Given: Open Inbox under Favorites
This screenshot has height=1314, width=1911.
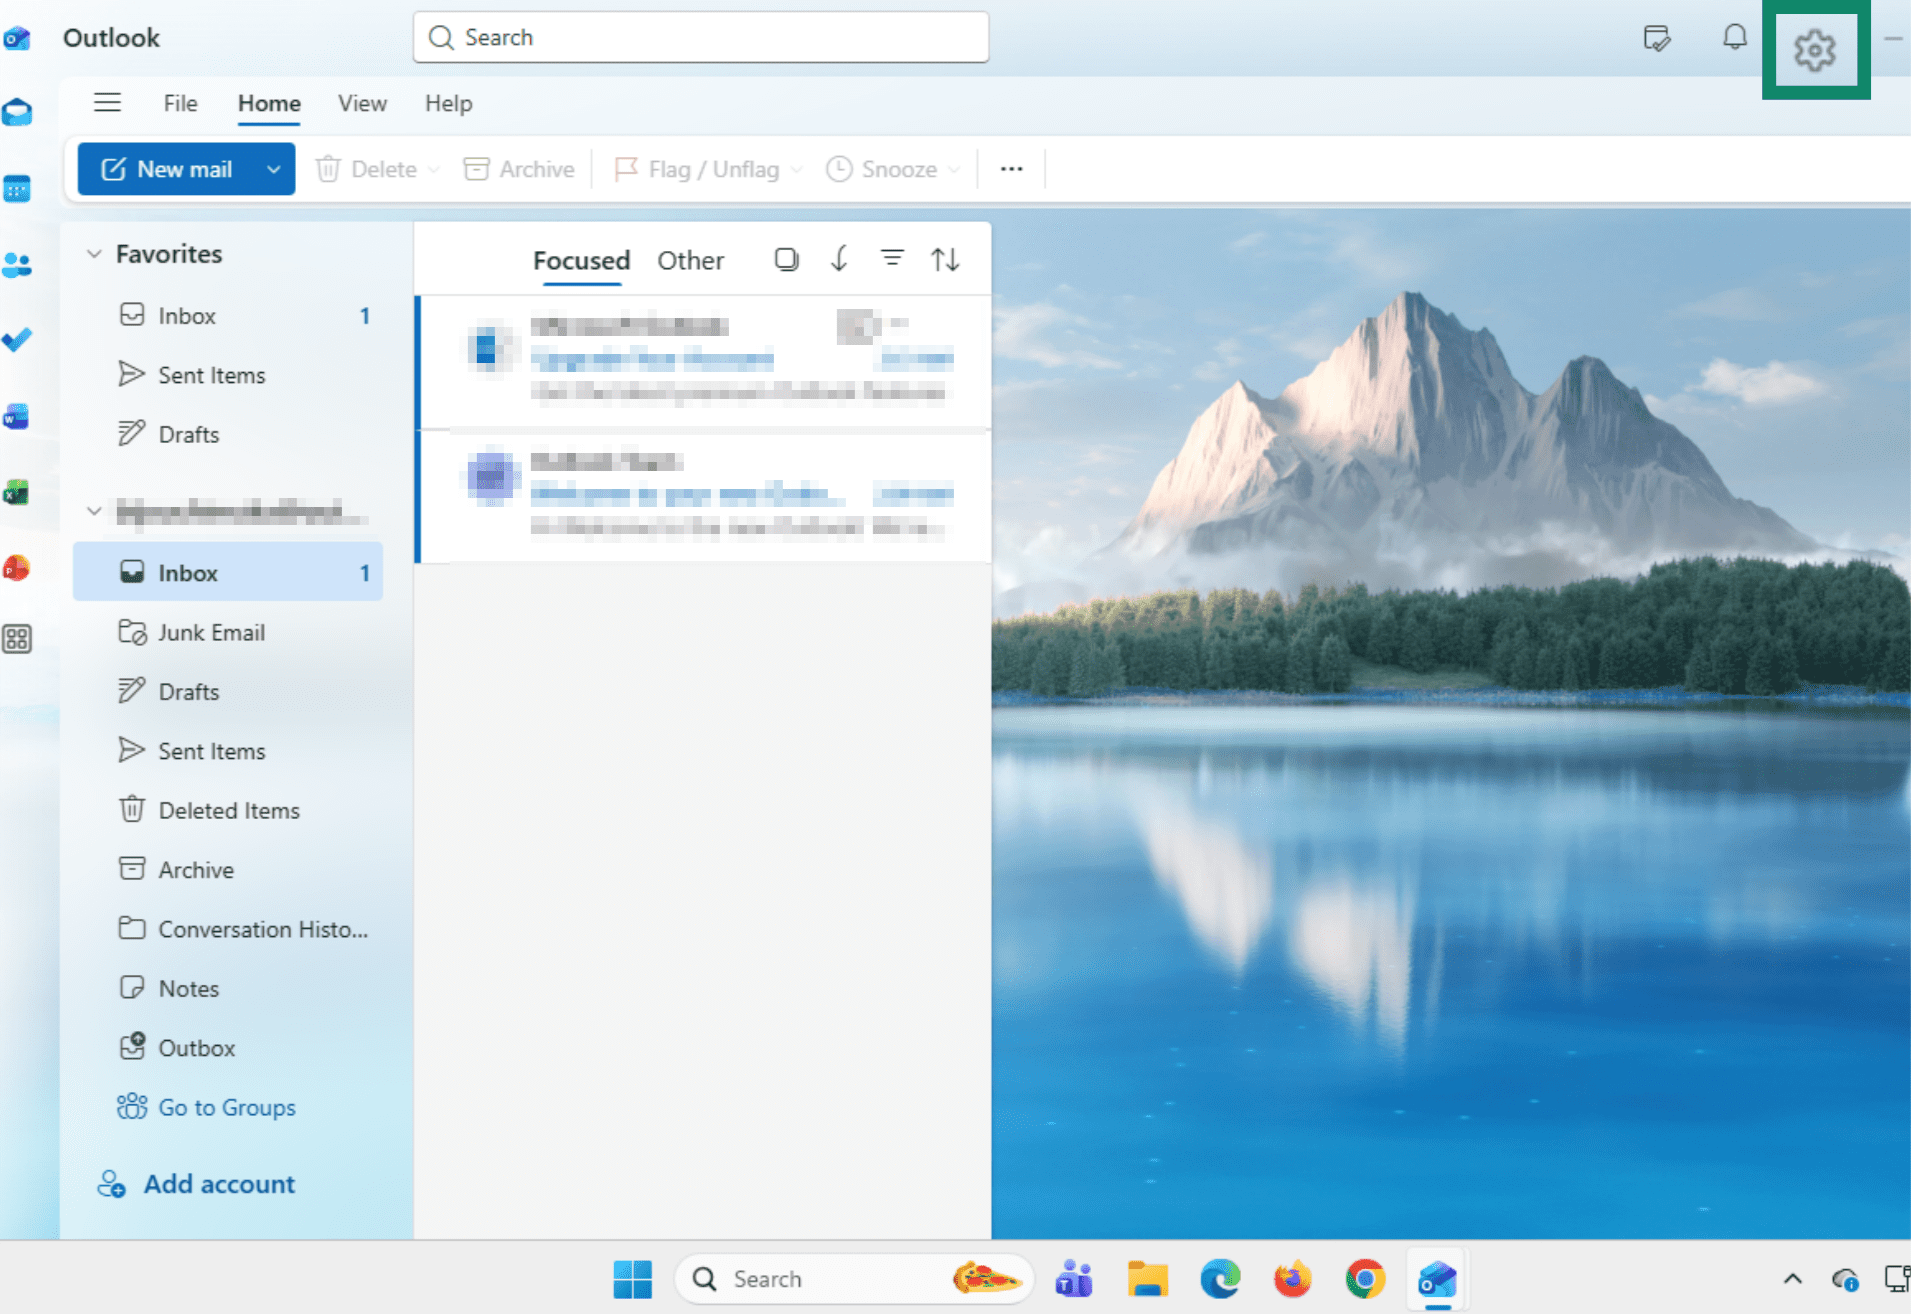Looking at the screenshot, I should click(x=229, y=316).
